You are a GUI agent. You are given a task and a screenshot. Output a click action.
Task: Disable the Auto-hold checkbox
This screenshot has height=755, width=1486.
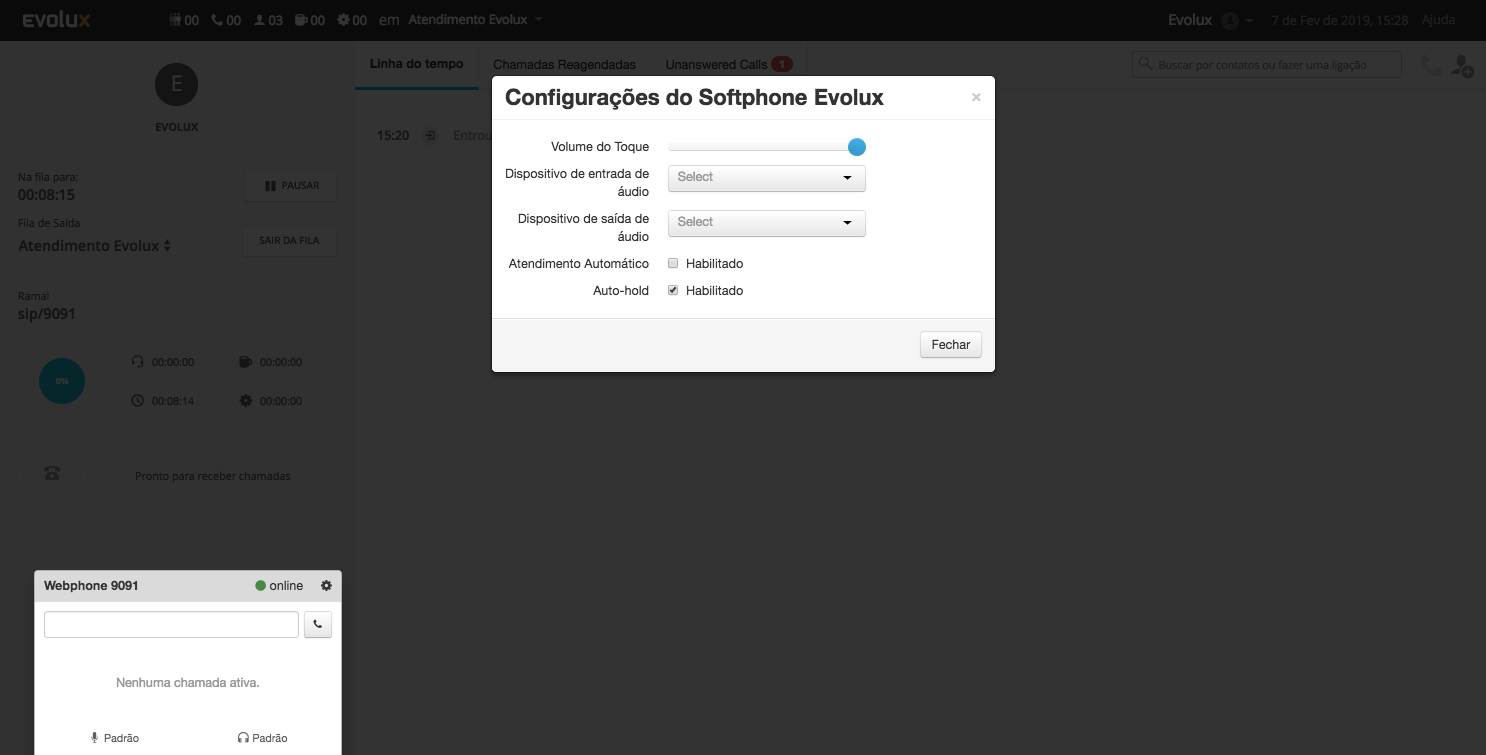pyautogui.click(x=673, y=291)
